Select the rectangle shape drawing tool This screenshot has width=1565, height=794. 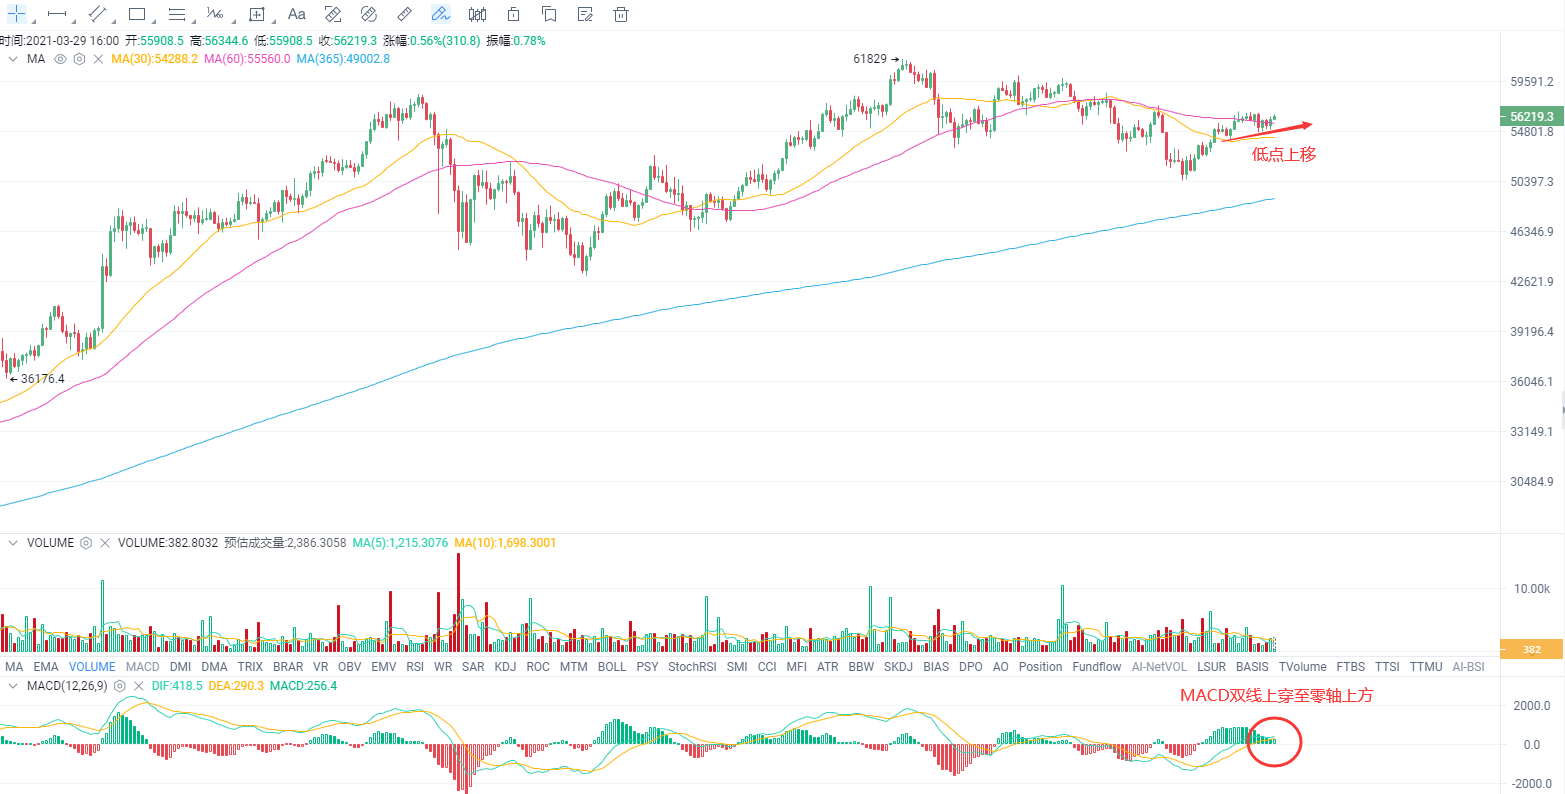point(137,14)
